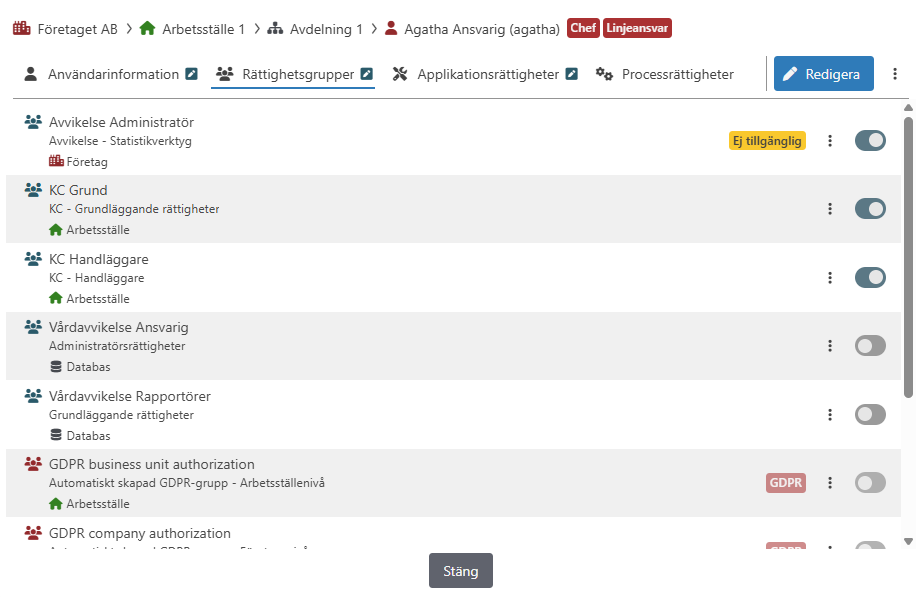
Task: Click the edit icon next to Användarinformation
Action: 192,74
